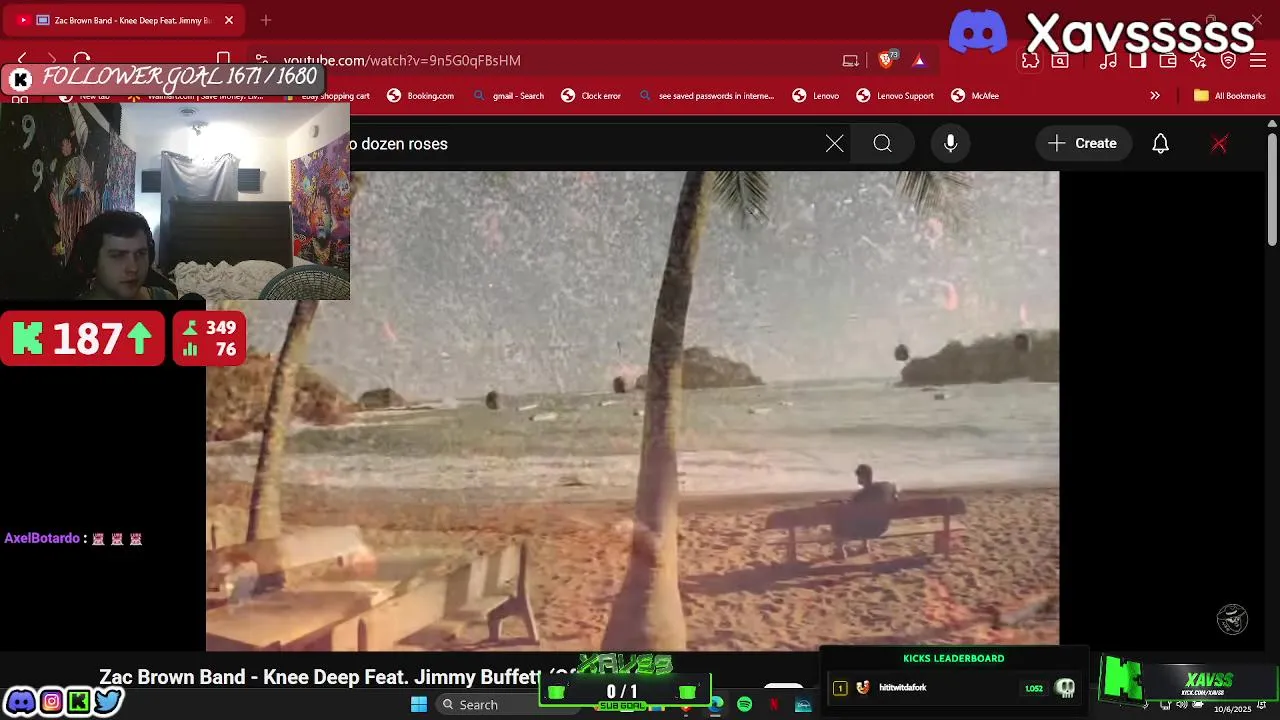Open the Brave music playlist icon
1280x720 pixels.
1108,61
